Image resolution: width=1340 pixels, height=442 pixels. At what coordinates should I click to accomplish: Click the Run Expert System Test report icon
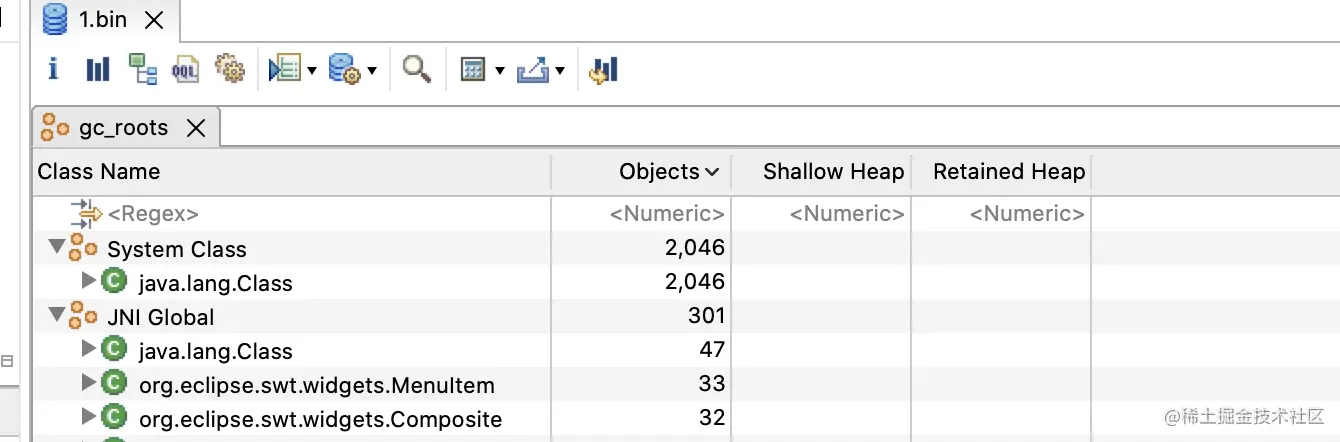pos(285,69)
